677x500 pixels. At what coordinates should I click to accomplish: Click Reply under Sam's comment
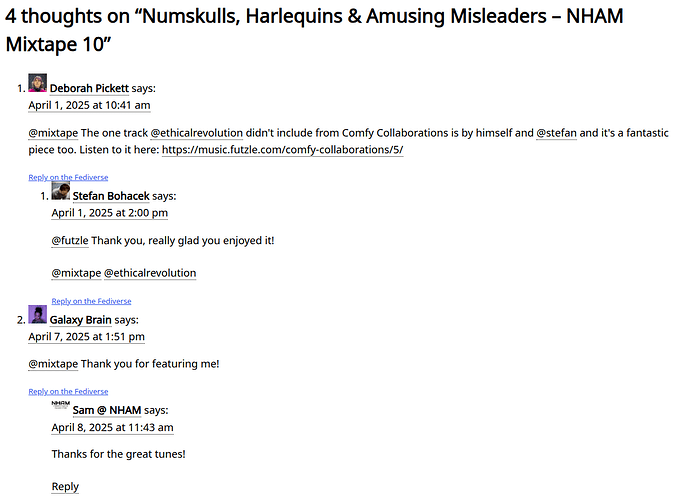click(x=65, y=487)
